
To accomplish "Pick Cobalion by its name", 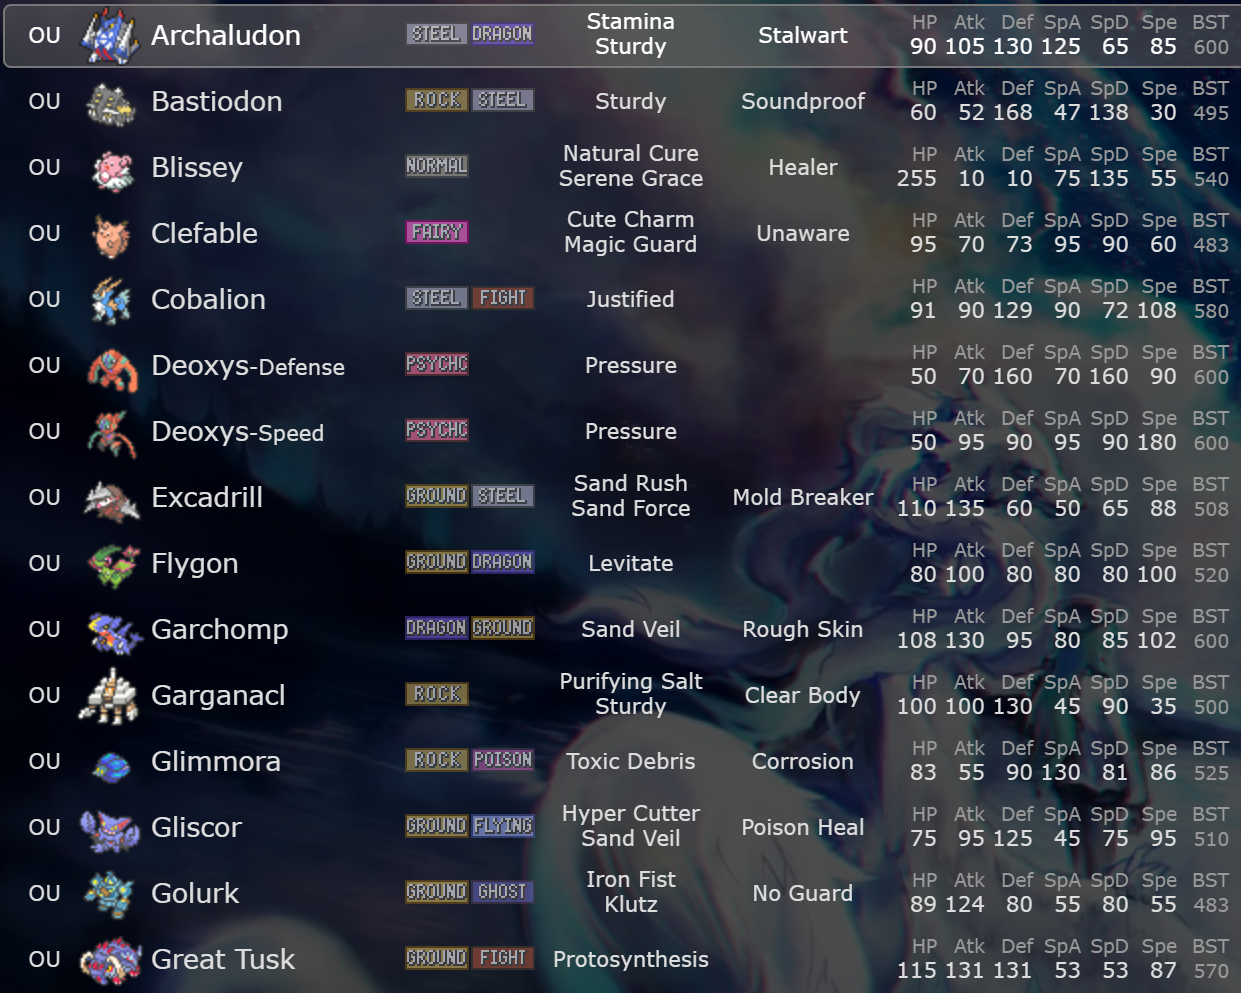I will tap(209, 299).
